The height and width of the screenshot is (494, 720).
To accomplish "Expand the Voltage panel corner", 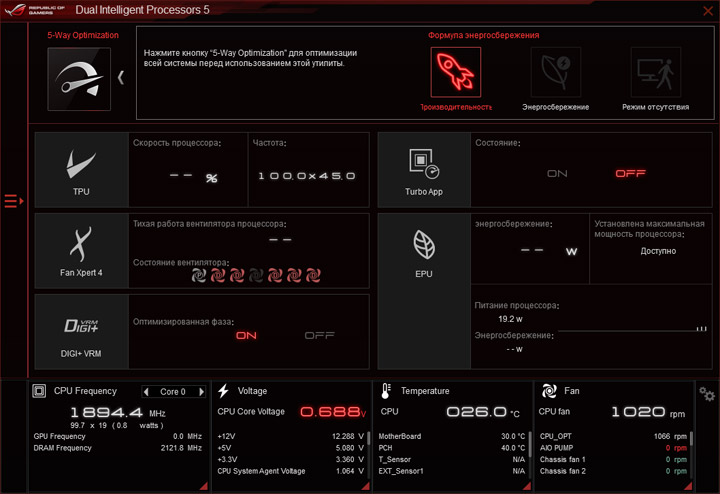I will [x=366, y=486].
